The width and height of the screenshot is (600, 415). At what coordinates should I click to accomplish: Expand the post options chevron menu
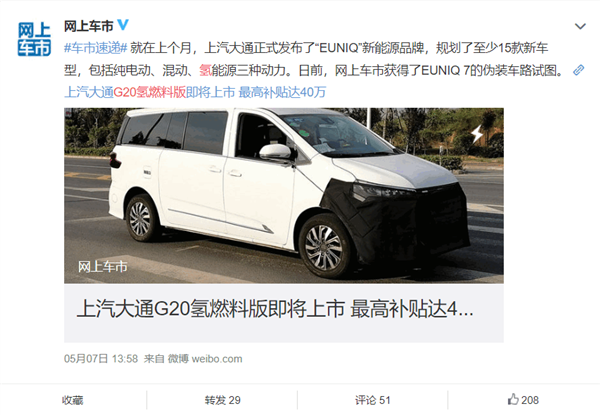pyautogui.click(x=580, y=26)
